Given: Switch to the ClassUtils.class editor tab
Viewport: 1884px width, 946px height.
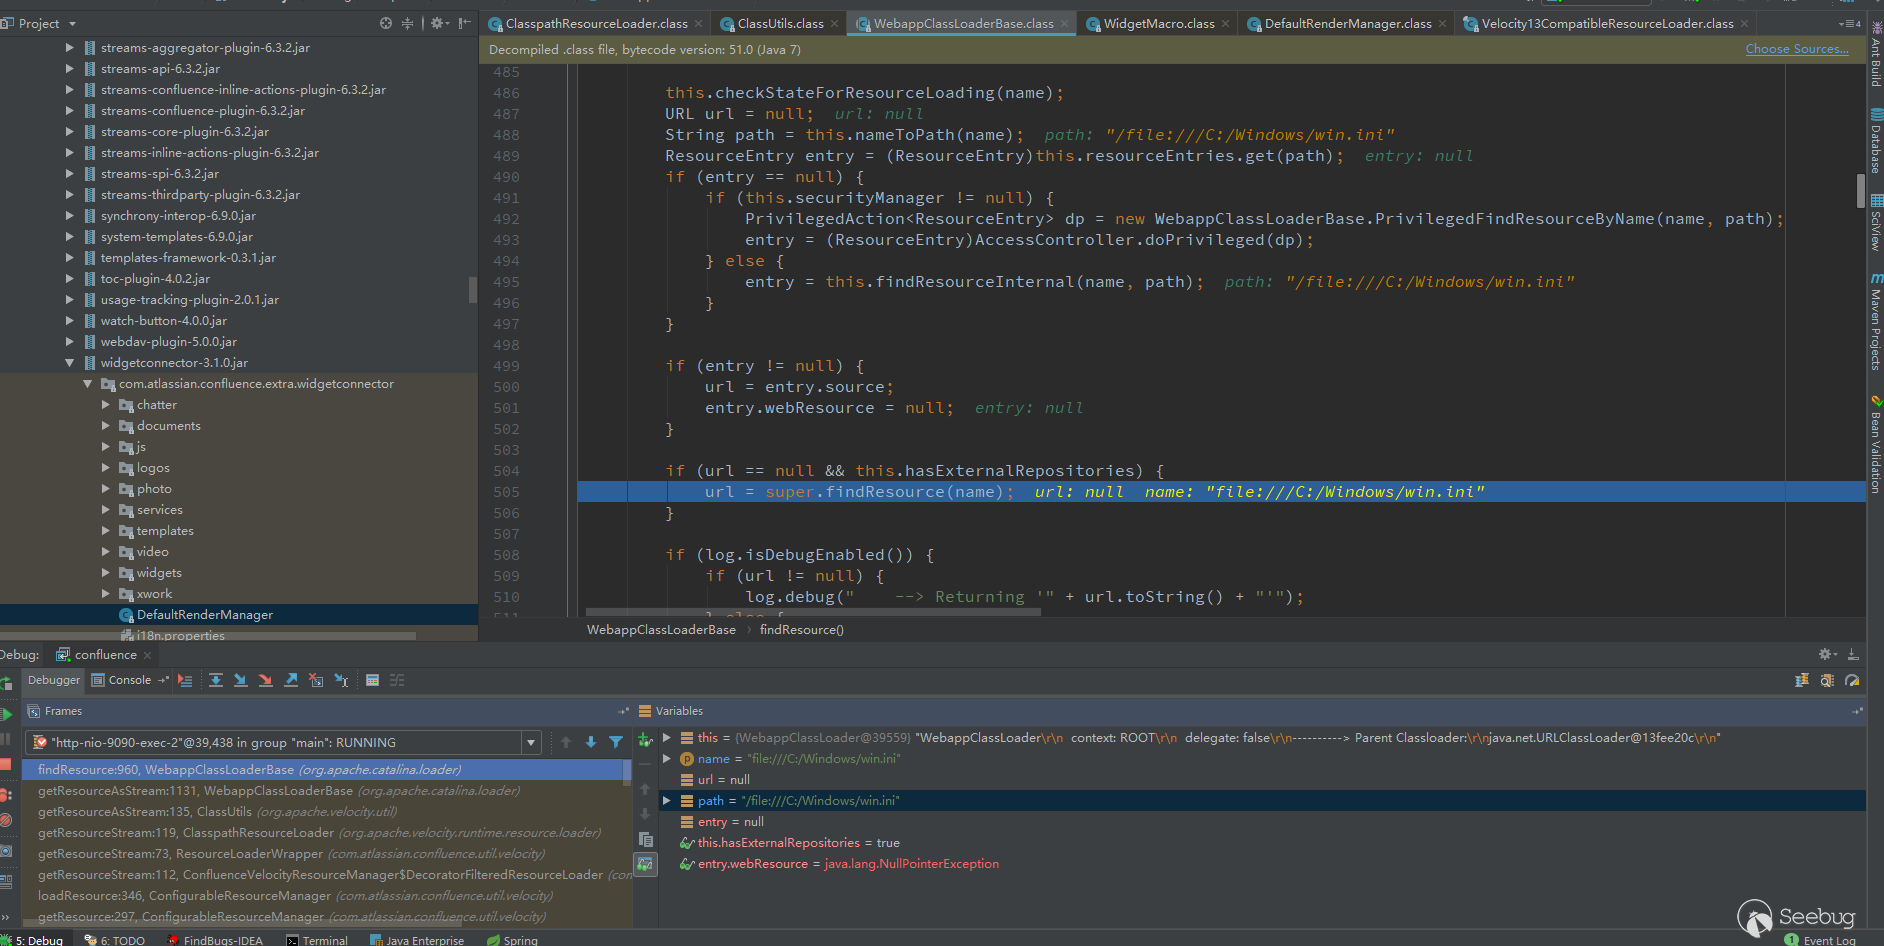Looking at the screenshot, I should 780,23.
